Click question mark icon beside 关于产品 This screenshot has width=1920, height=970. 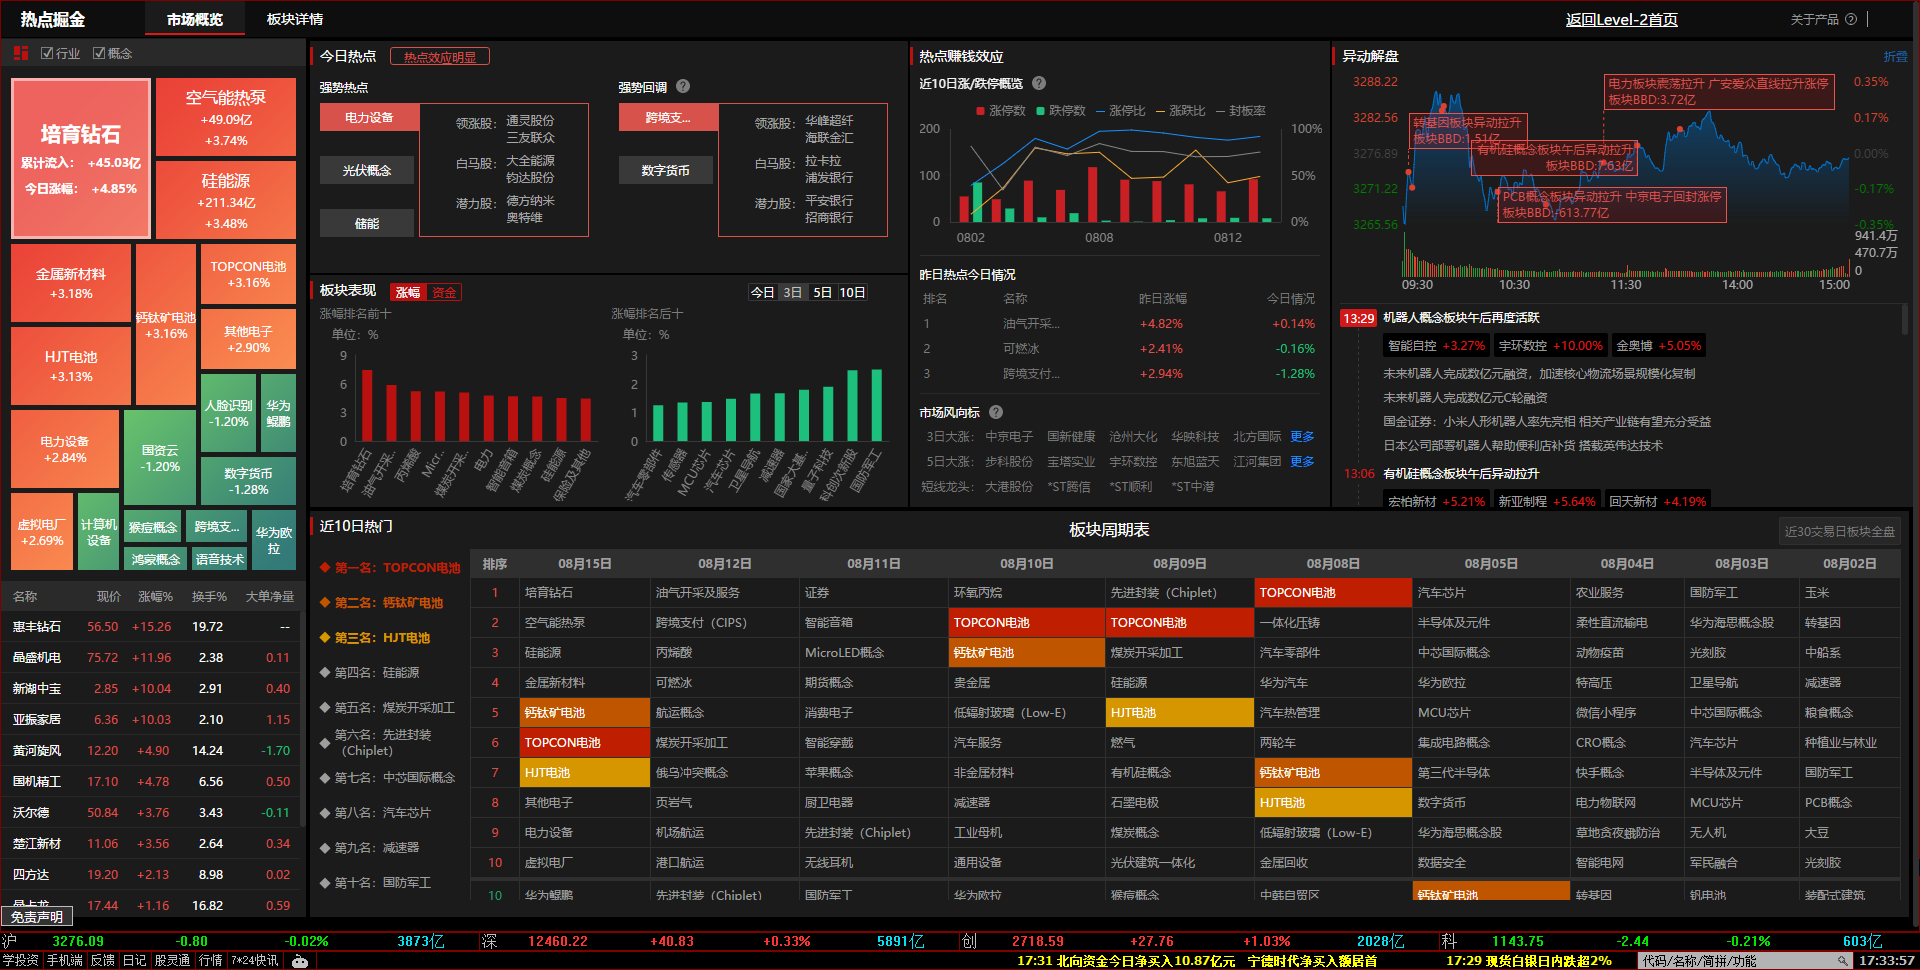[x=1851, y=19]
